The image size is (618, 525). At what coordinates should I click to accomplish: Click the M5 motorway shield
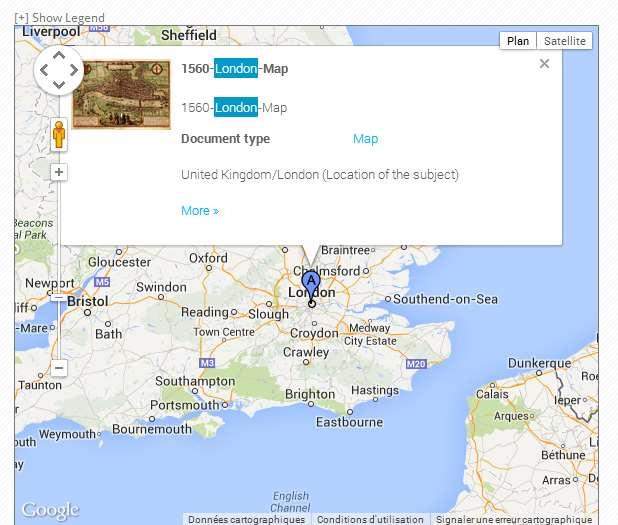point(102,282)
